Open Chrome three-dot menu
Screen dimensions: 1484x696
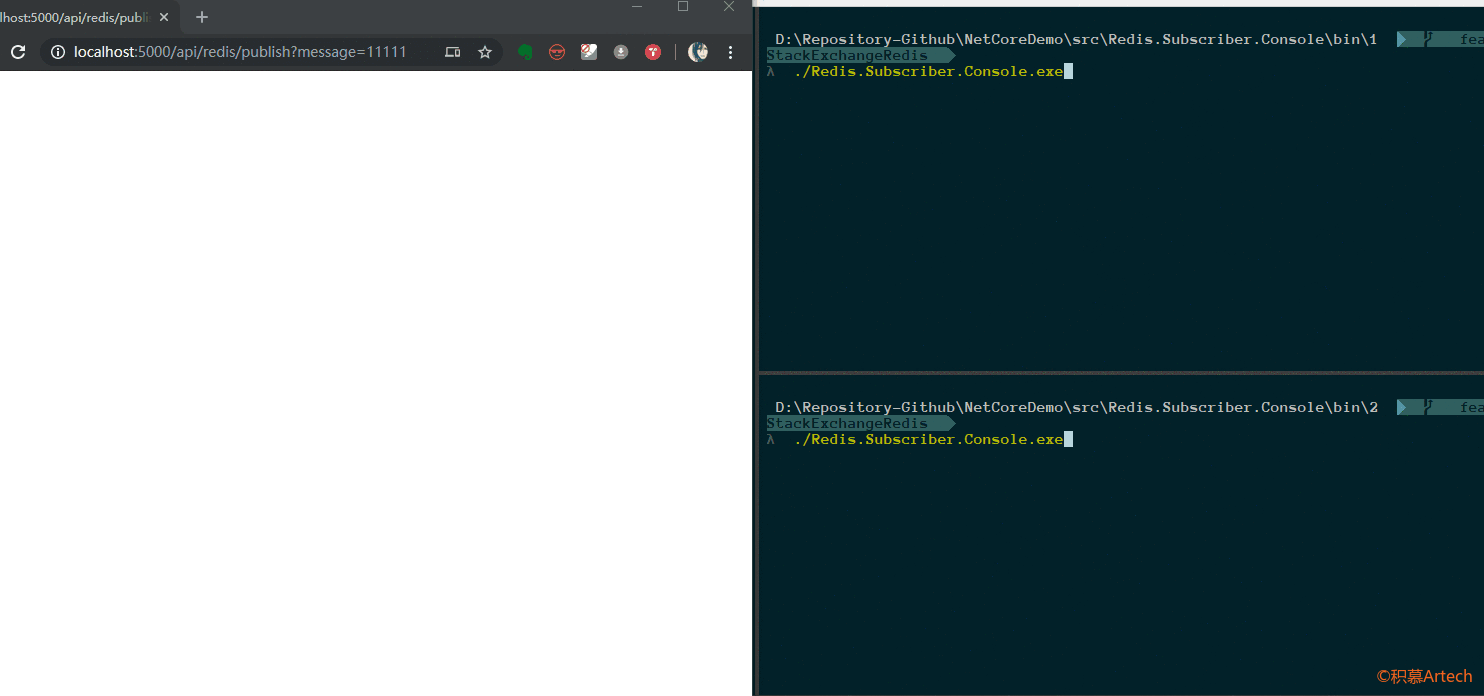[x=731, y=52]
